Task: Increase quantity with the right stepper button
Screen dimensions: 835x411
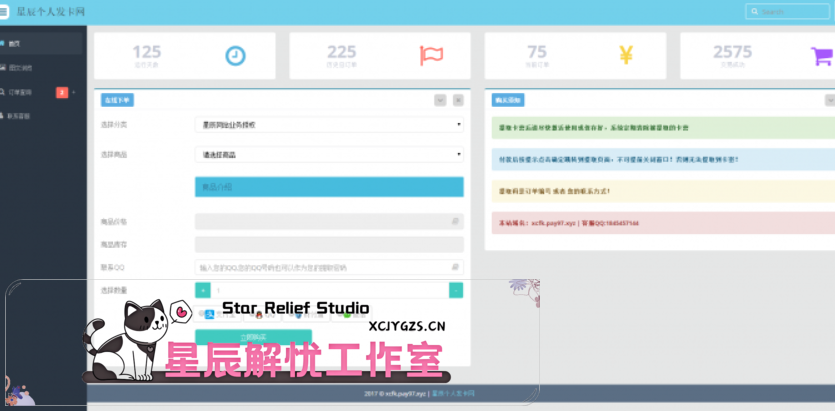Action: click(456, 290)
